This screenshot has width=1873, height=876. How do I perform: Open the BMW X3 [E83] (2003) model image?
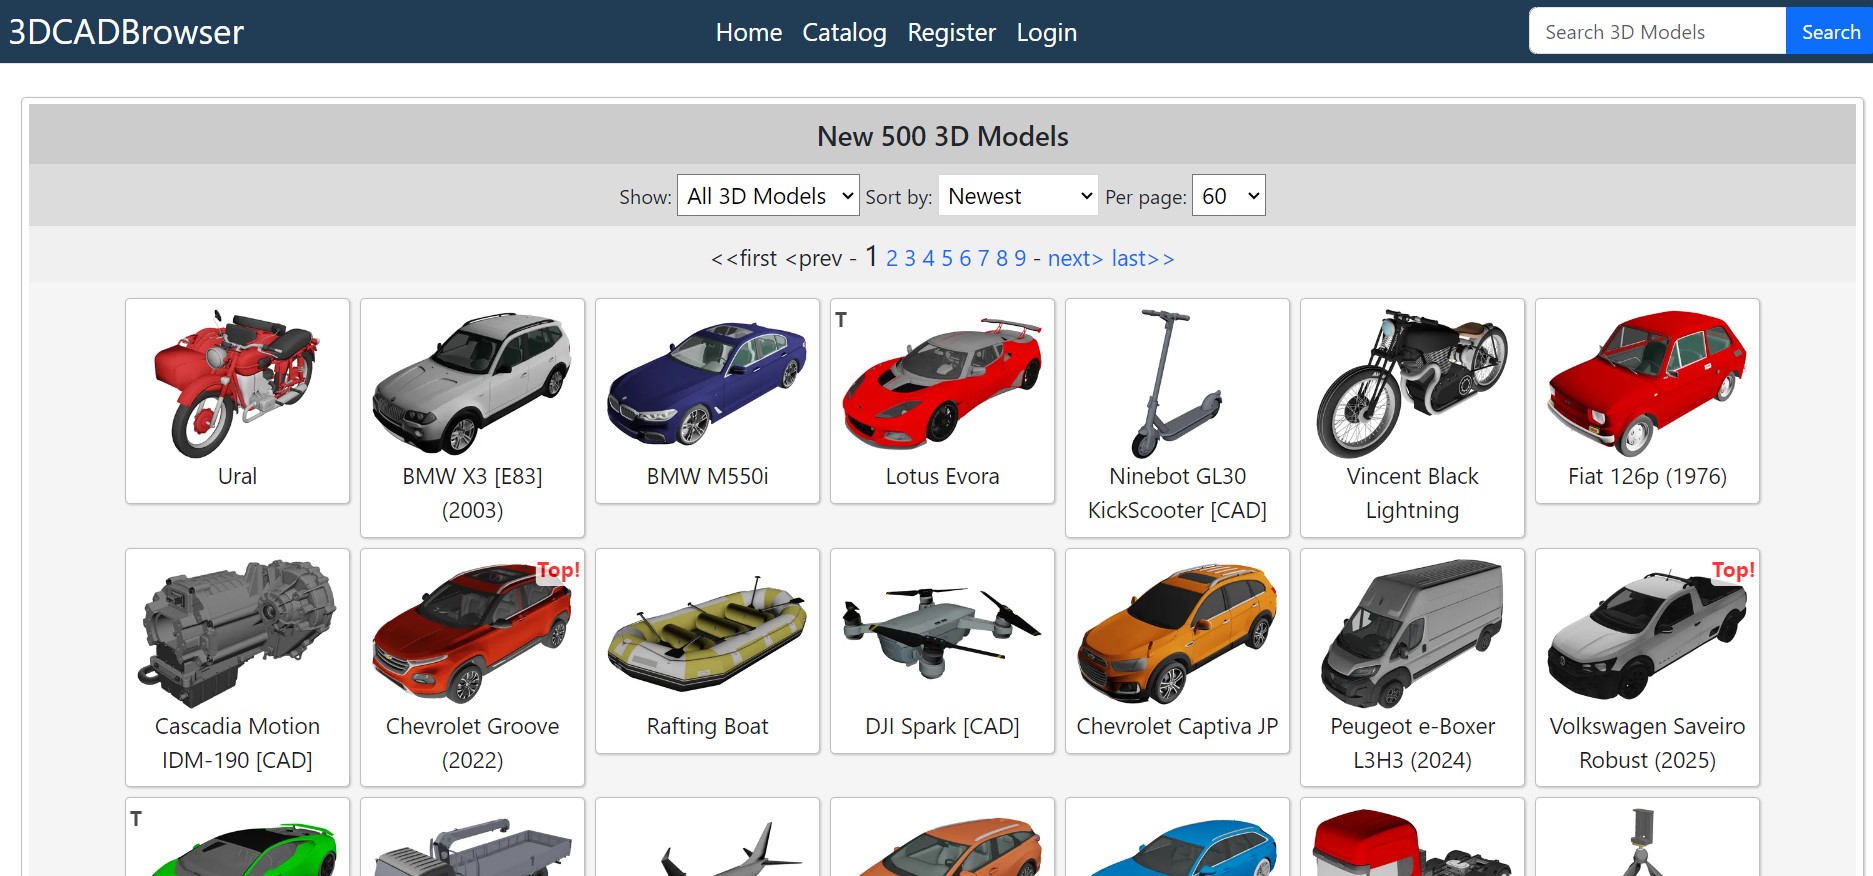472,383
